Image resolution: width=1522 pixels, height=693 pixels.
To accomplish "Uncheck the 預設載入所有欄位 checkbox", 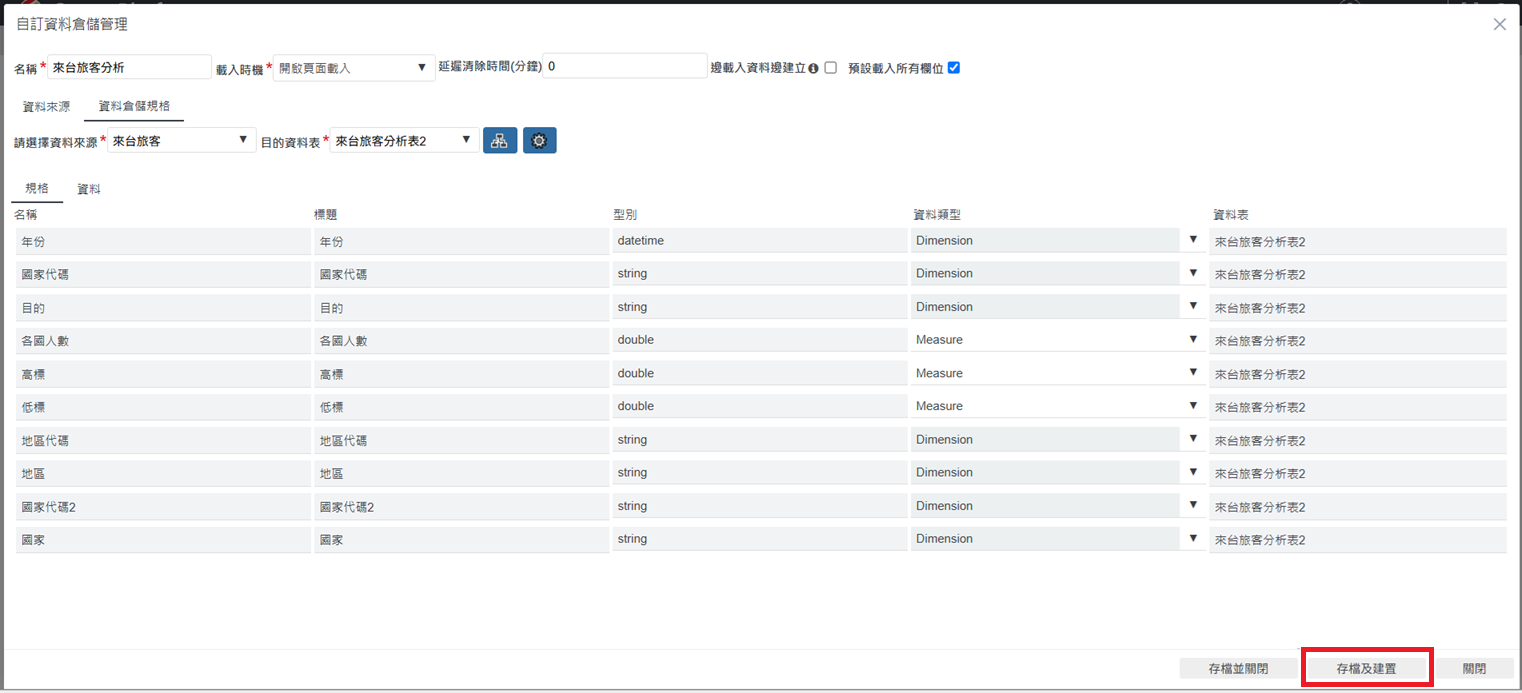I will click(x=953, y=68).
